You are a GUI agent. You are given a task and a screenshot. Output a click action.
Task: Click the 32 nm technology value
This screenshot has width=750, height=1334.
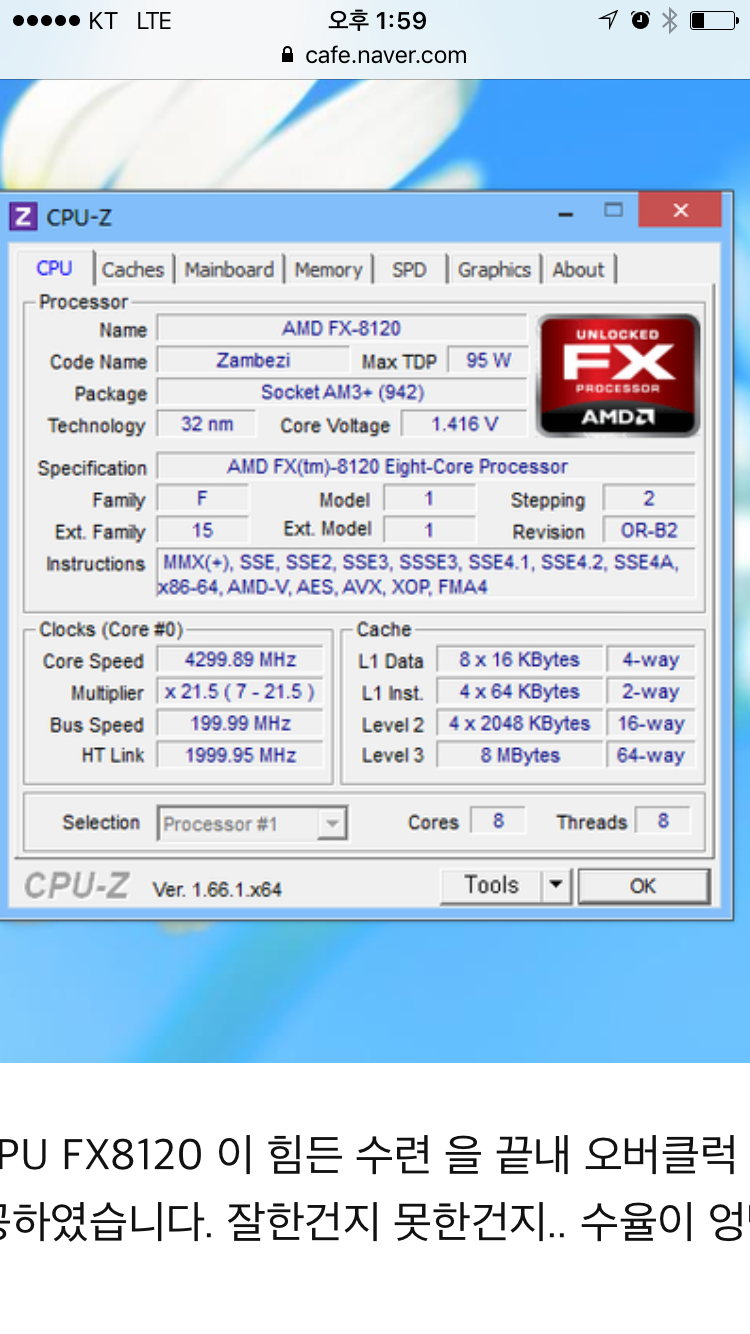pyautogui.click(x=206, y=424)
